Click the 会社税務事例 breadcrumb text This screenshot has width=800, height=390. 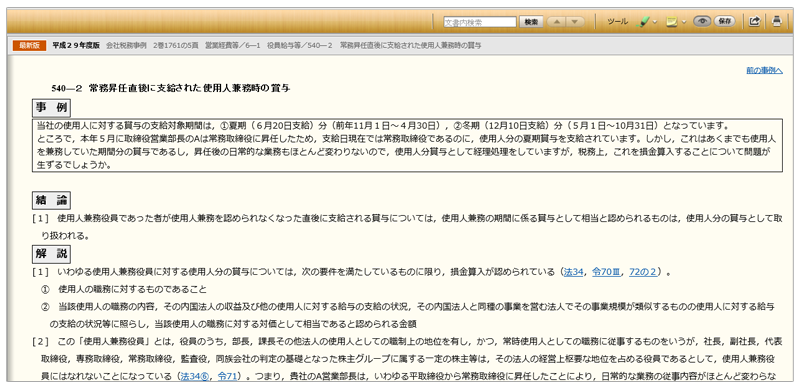[126, 45]
